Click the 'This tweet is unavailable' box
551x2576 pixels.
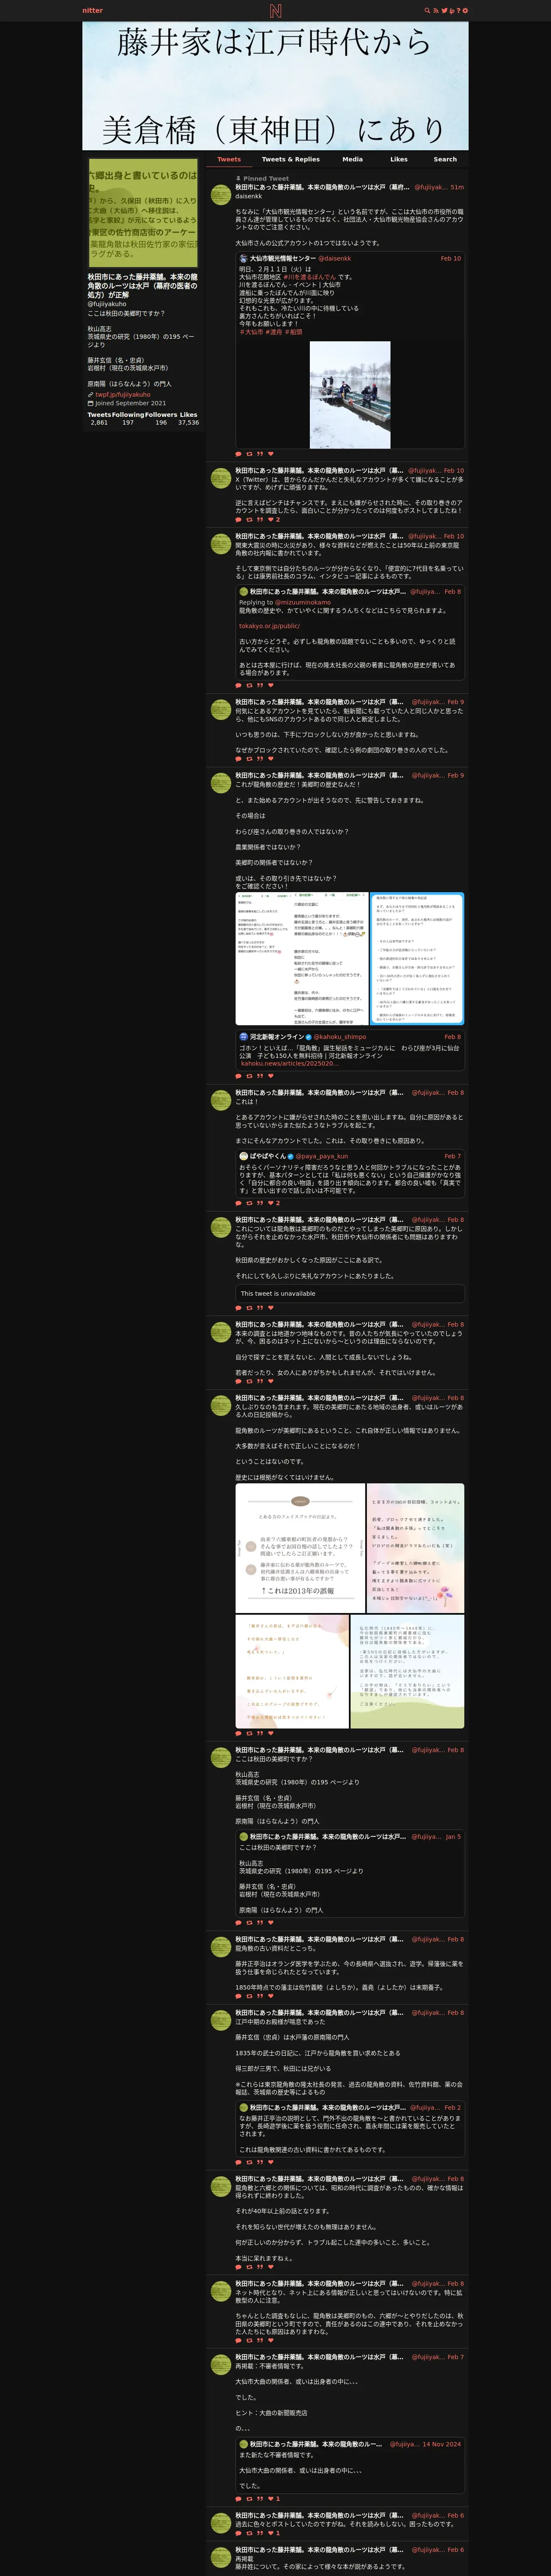pyautogui.click(x=350, y=1293)
